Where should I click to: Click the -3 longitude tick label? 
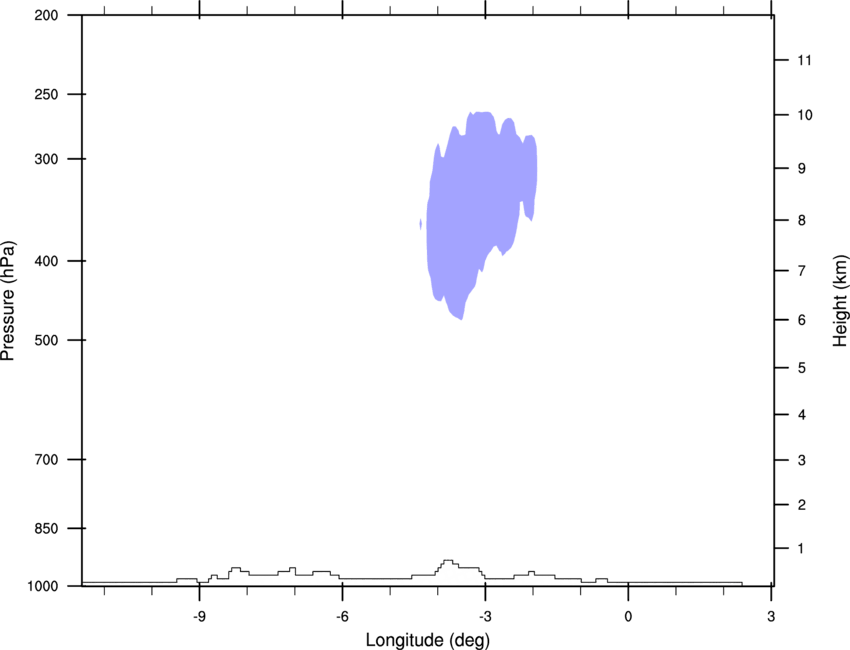point(485,616)
